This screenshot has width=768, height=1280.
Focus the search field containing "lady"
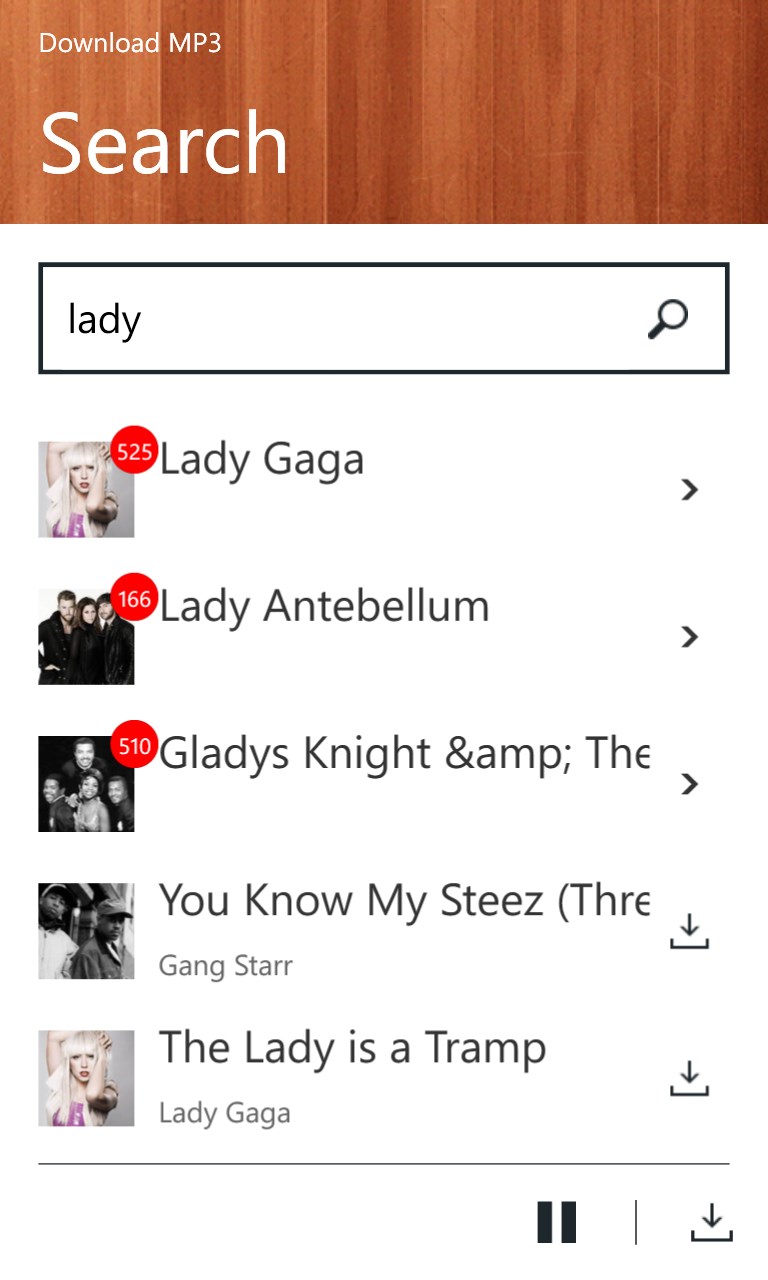tap(340, 319)
